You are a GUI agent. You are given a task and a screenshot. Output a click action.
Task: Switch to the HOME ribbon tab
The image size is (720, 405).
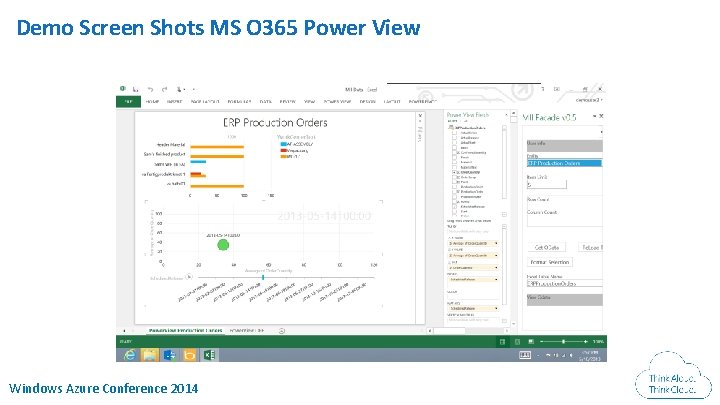click(x=152, y=101)
